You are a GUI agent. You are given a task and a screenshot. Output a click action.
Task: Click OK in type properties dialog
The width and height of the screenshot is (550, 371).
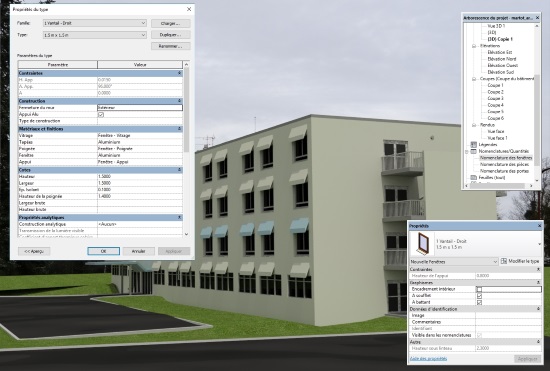tap(103, 251)
